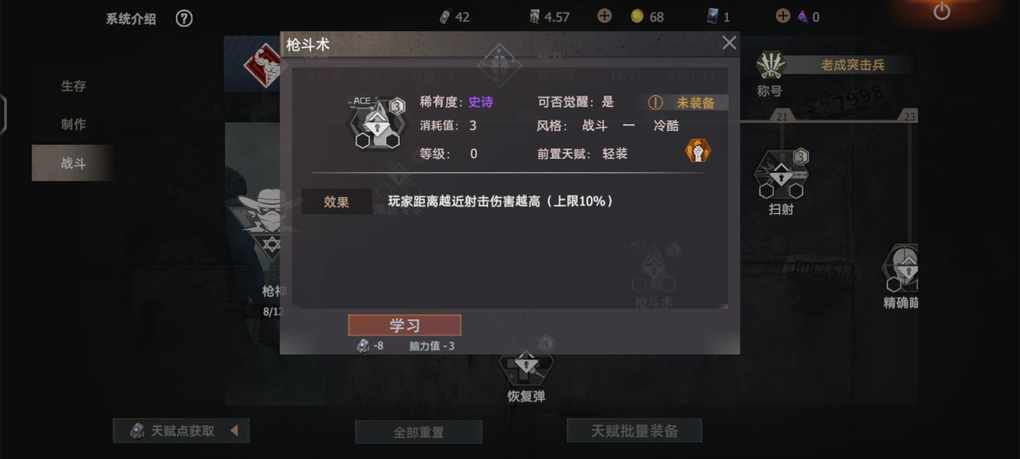
Task: Close the 枪斗术 talent dialog
Action: tap(729, 43)
